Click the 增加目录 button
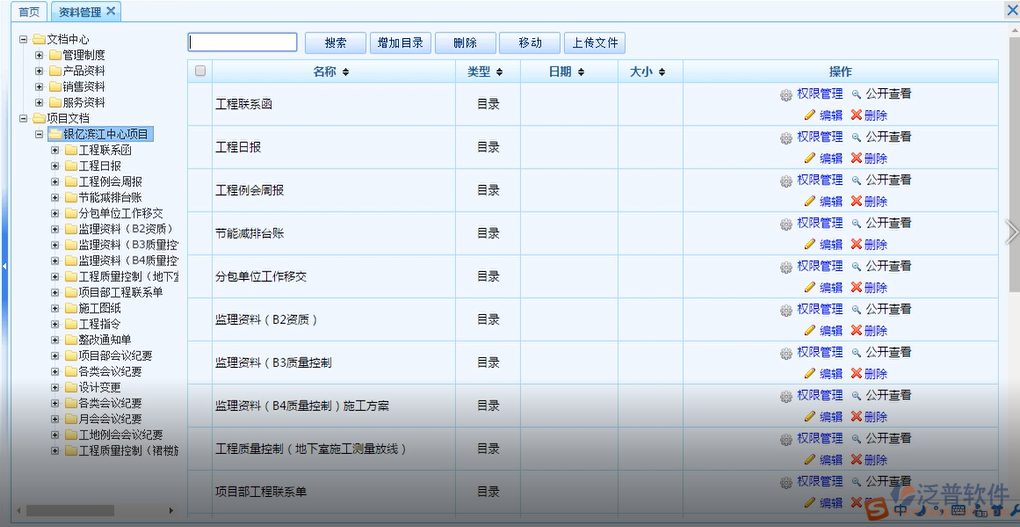The image size is (1020, 527). click(399, 43)
